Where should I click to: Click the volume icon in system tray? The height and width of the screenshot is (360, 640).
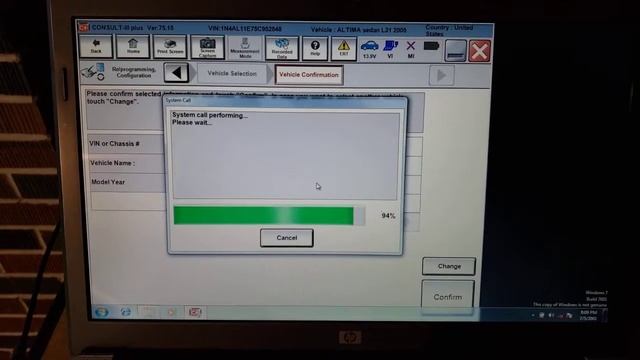(x=551, y=315)
